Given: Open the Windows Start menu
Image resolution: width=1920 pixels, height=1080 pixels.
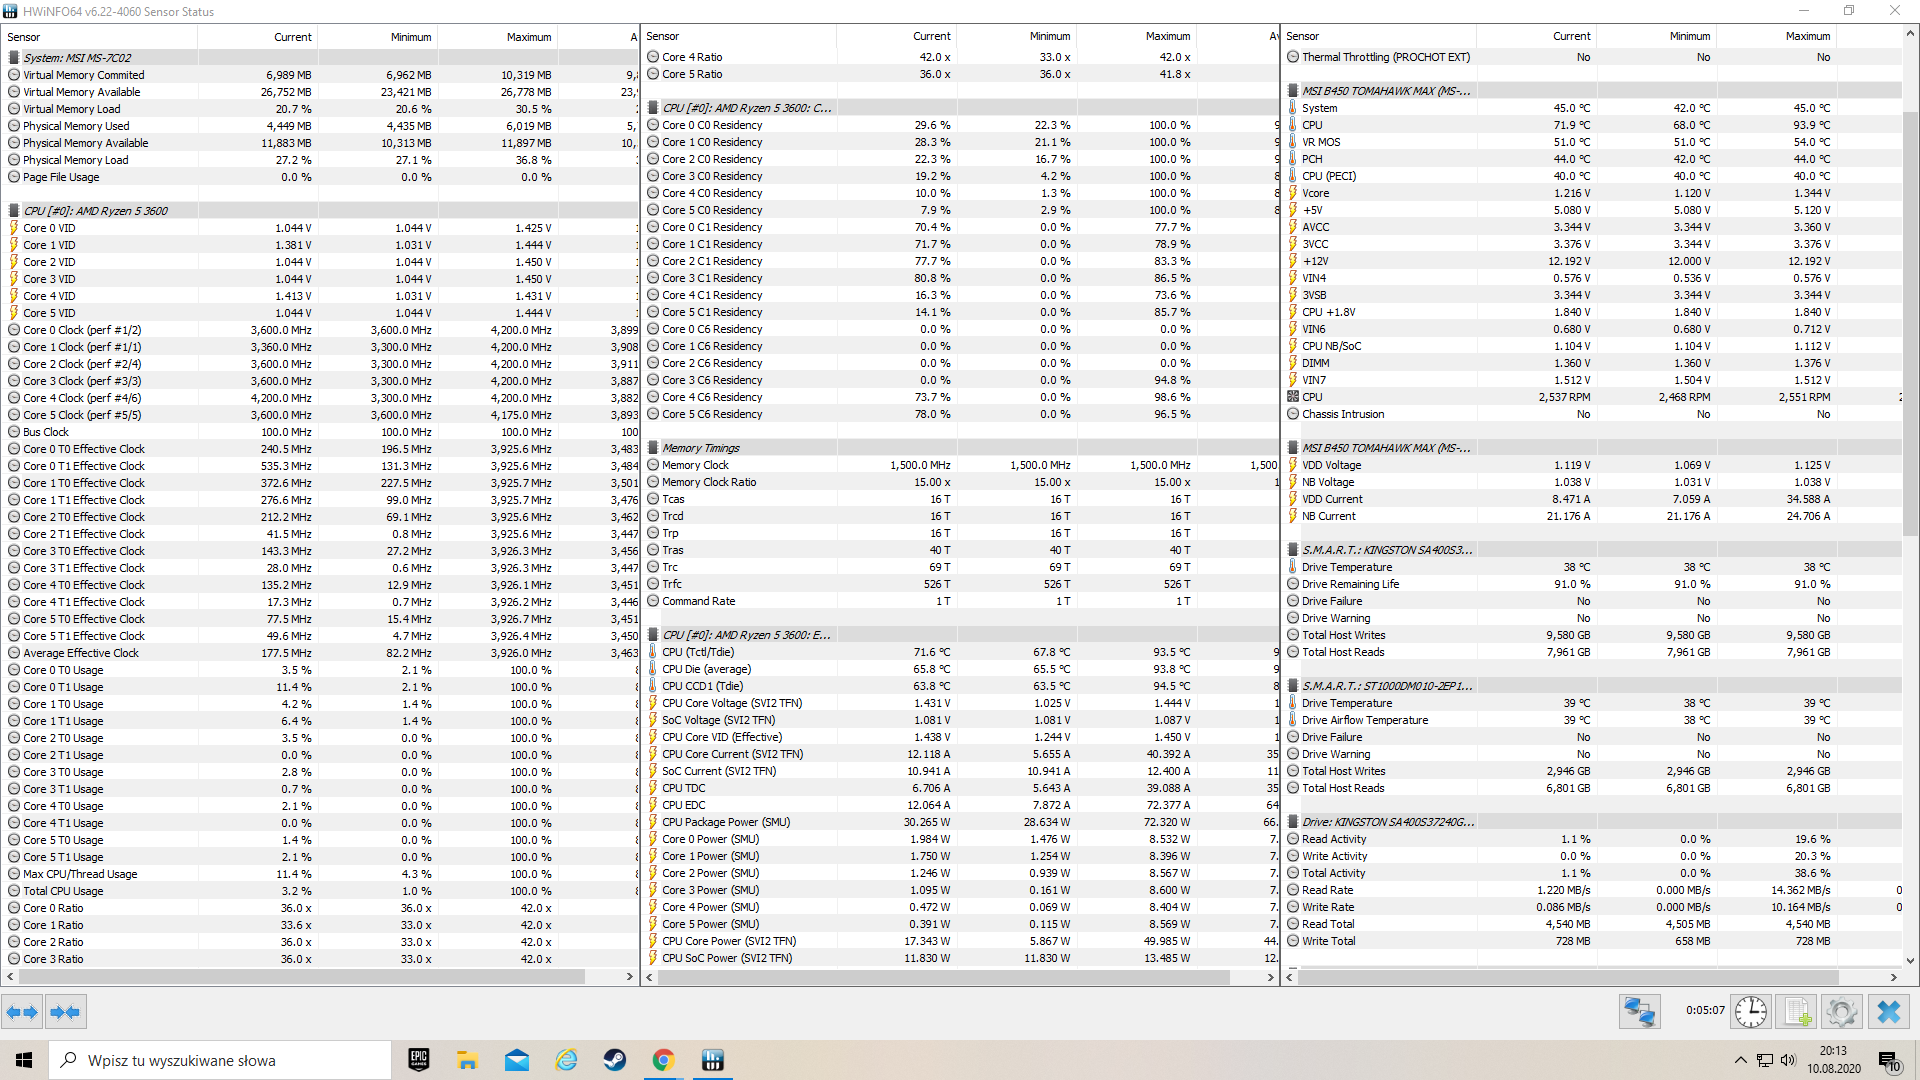Looking at the screenshot, I should click(24, 1060).
